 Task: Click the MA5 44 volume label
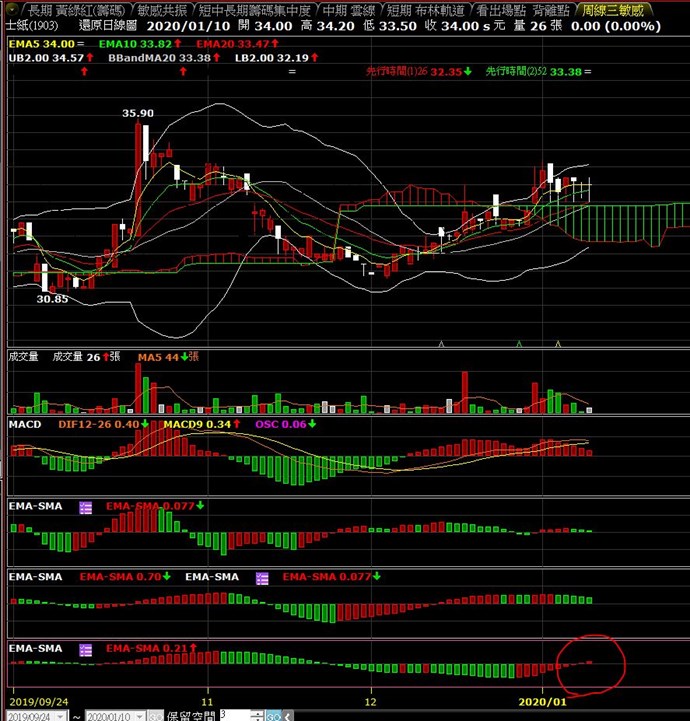tap(158, 357)
